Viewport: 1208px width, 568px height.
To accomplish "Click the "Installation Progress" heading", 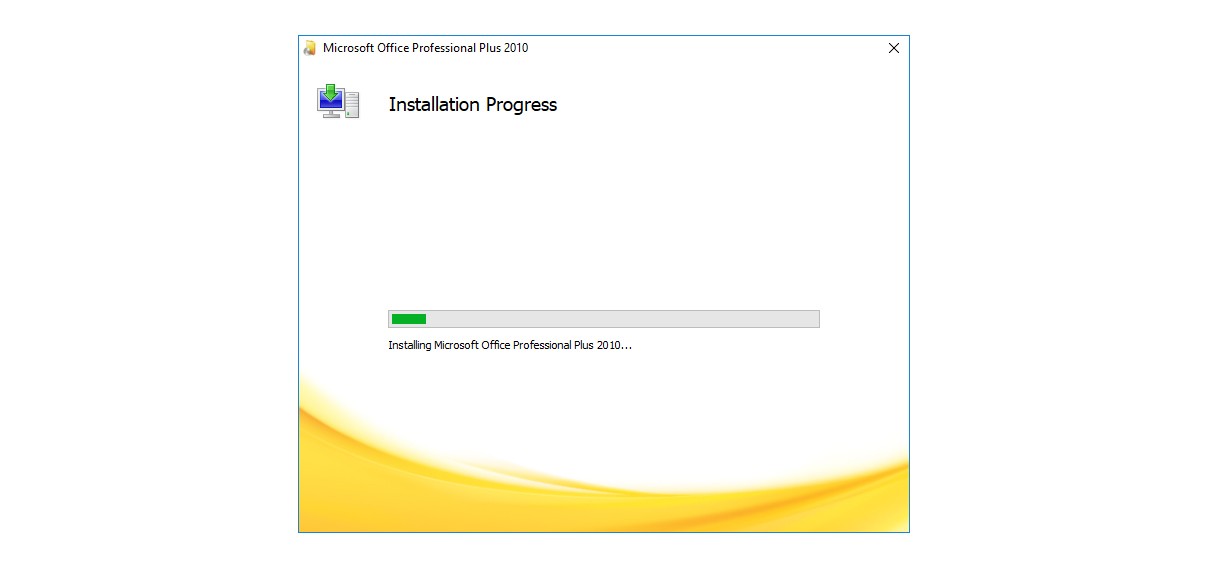I will (473, 105).
